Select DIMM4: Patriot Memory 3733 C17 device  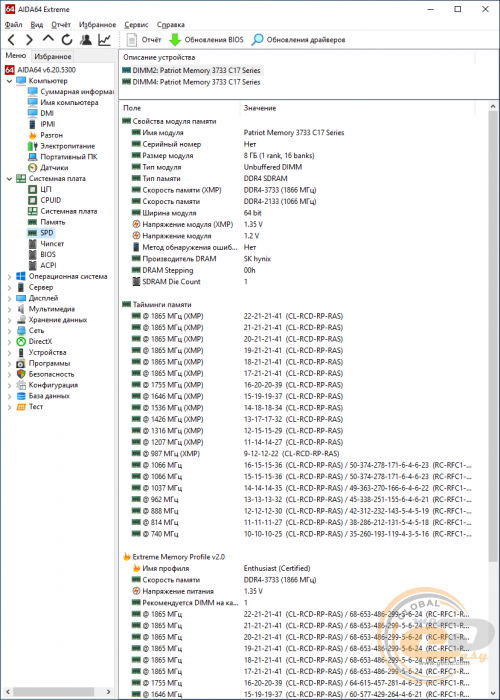click(x=192, y=82)
